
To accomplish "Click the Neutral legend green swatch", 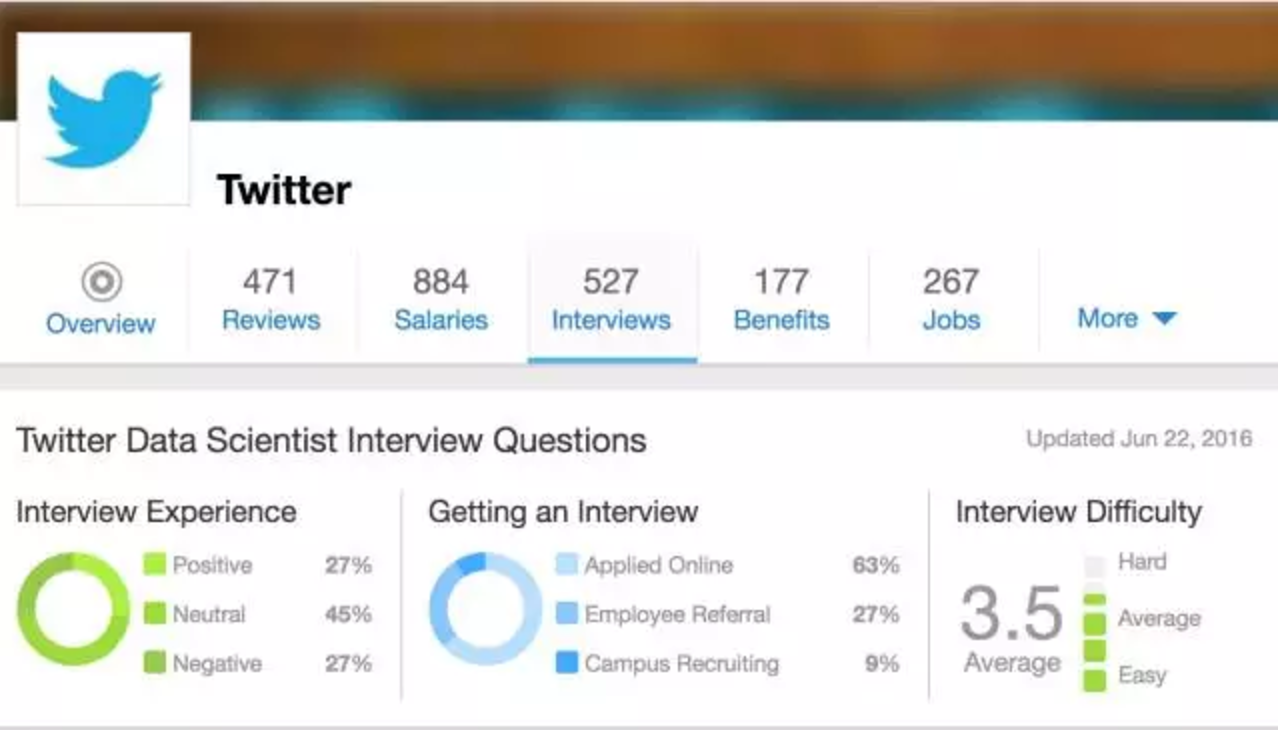I will 154,613.
